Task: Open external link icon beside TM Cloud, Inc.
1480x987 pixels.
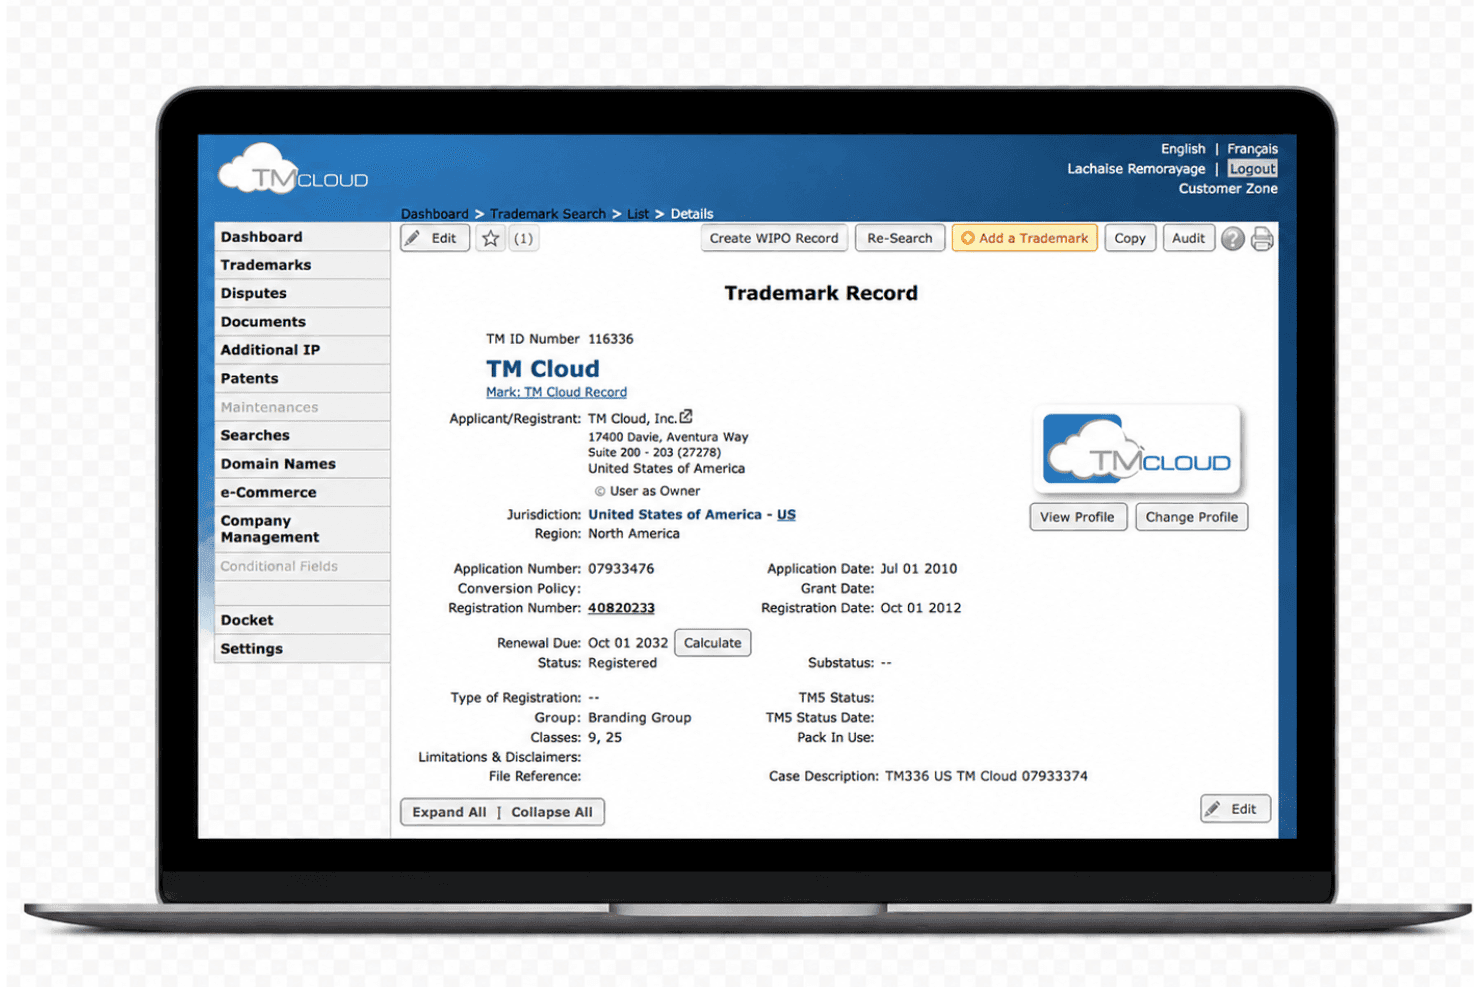Action: click(686, 417)
